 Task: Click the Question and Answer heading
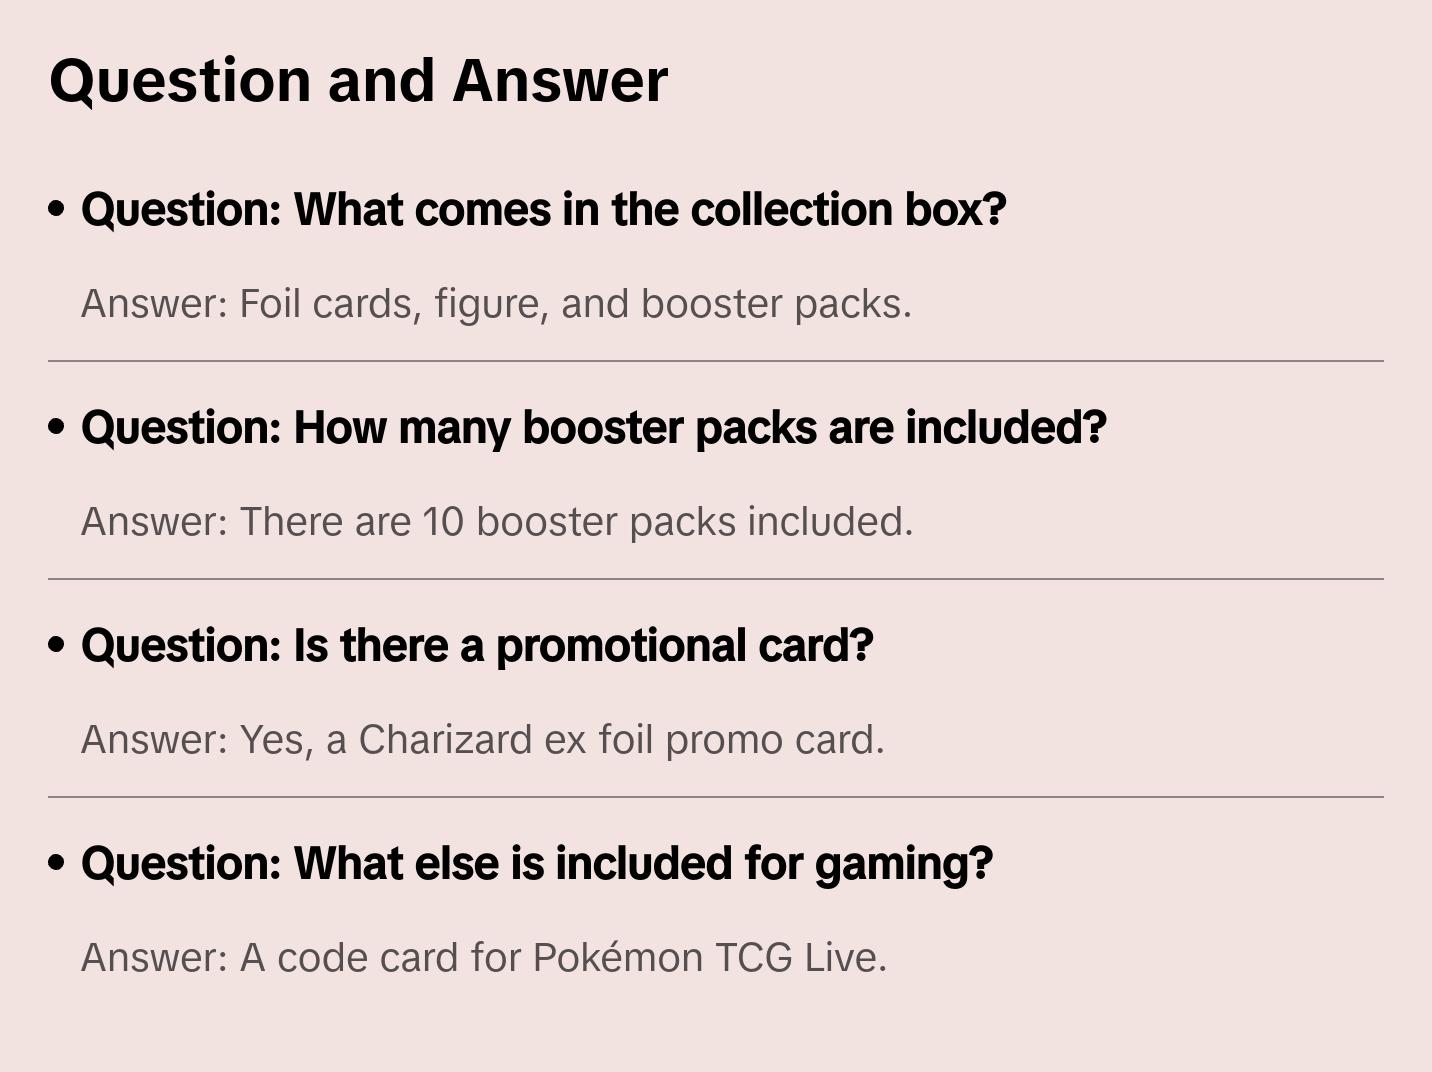pos(359,81)
